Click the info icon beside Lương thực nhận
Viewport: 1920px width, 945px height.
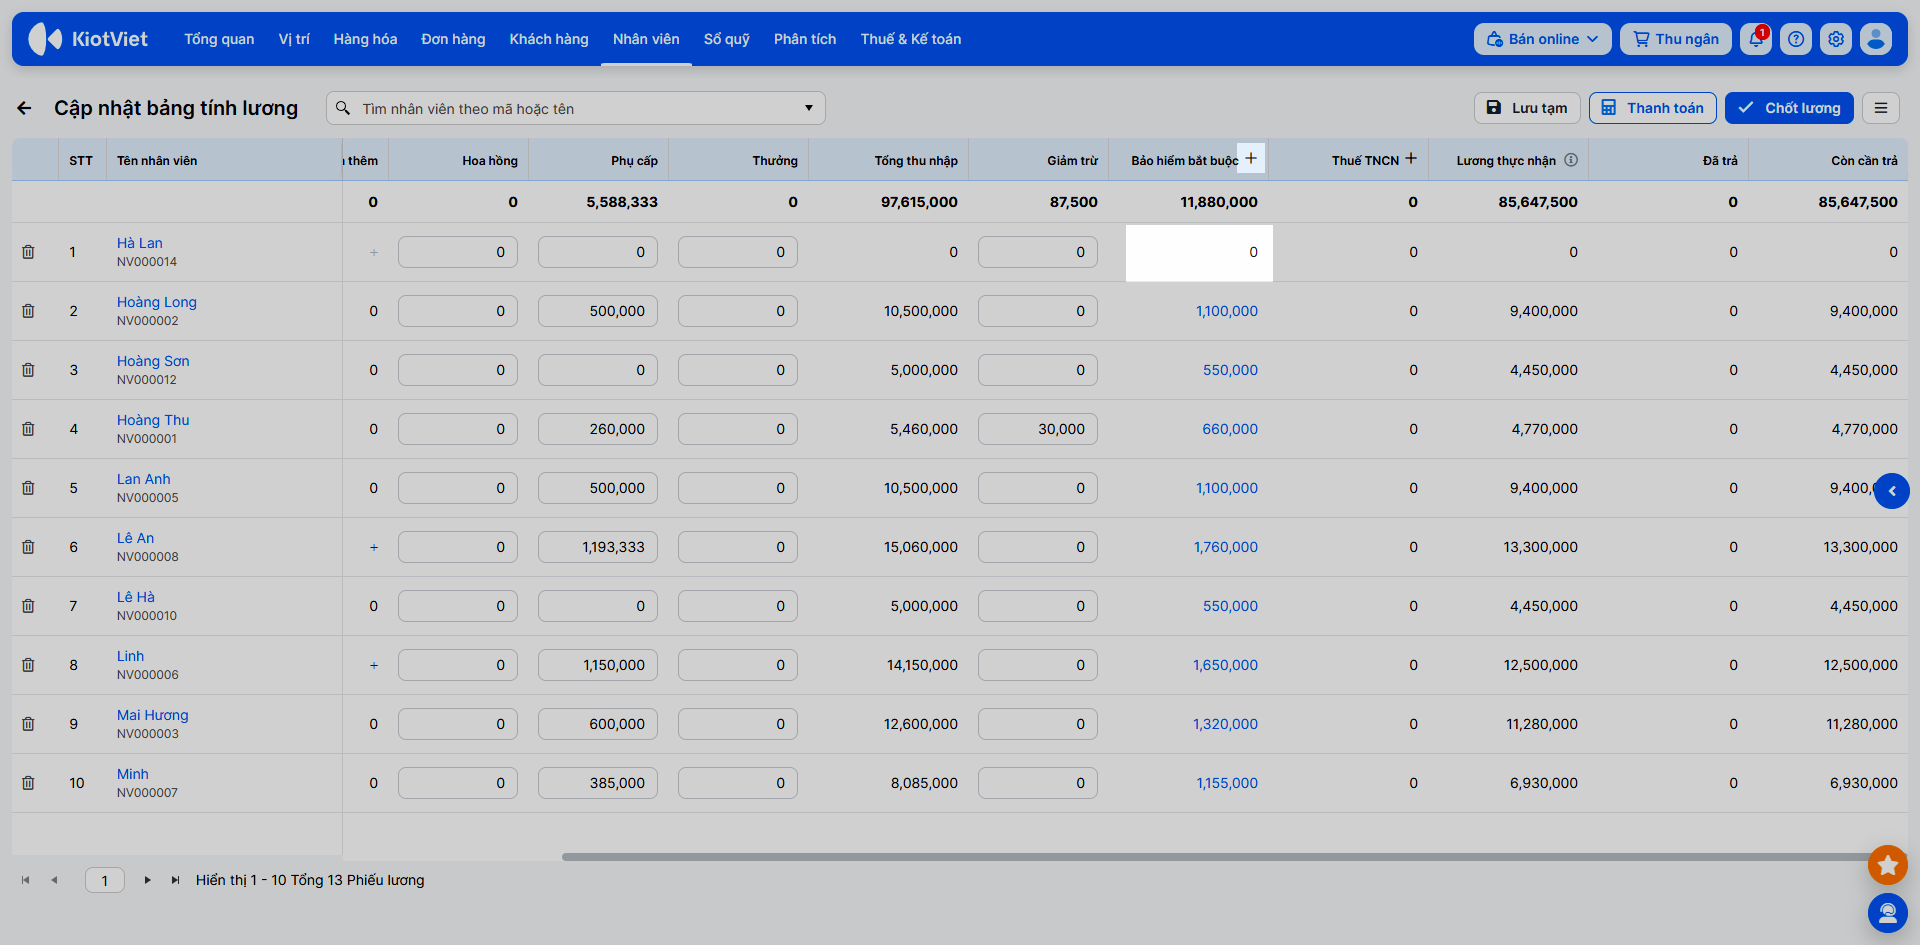[x=1571, y=160]
